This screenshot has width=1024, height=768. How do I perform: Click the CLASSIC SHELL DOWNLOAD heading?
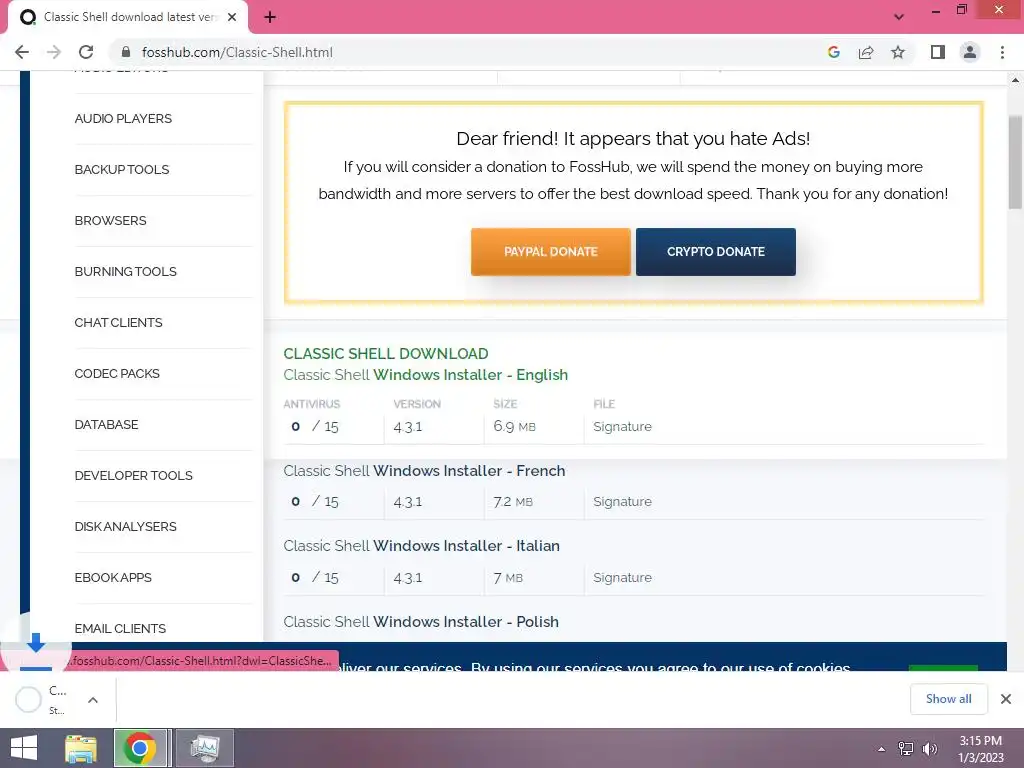click(386, 354)
